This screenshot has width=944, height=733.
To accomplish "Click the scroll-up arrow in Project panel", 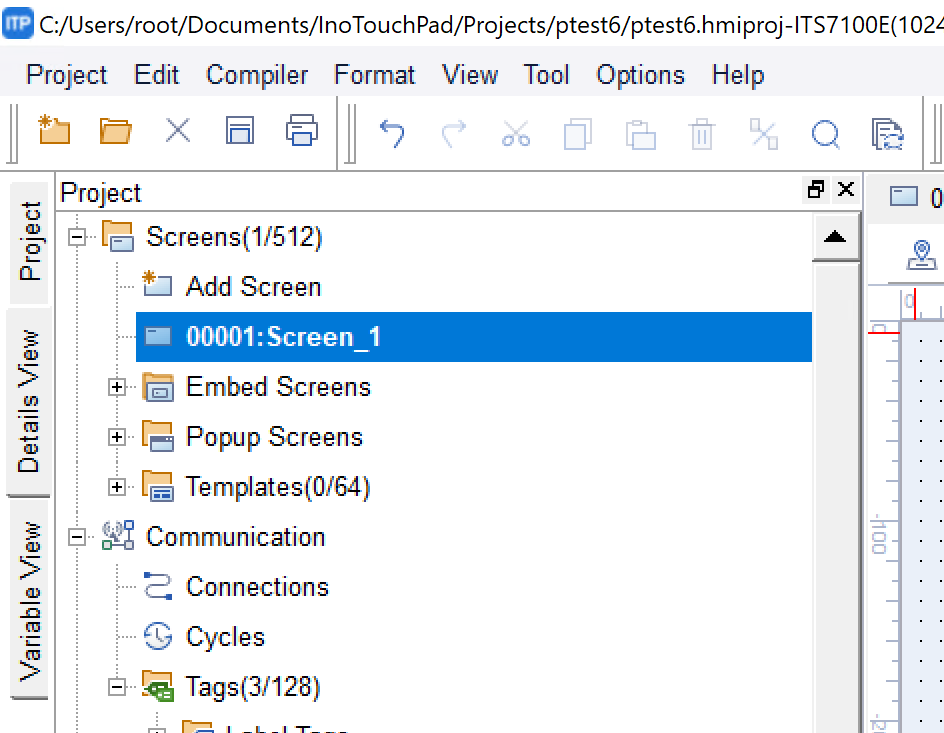I will tap(835, 237).
